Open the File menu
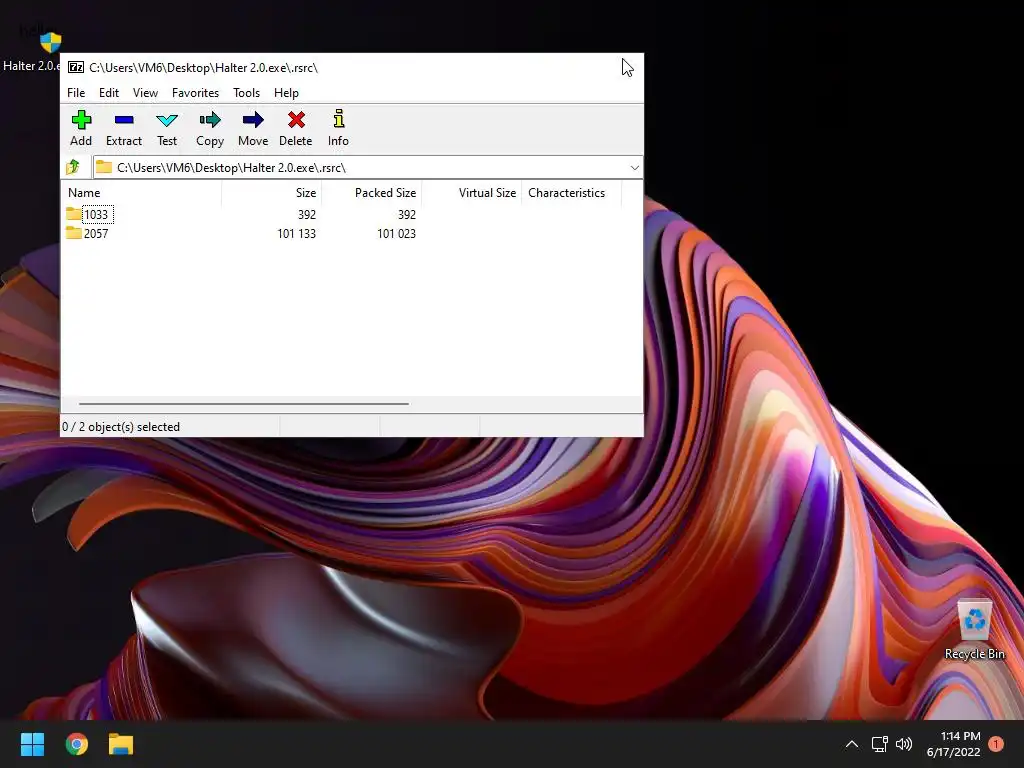Viewport: 1024px width, 768px height. (76, 93)
